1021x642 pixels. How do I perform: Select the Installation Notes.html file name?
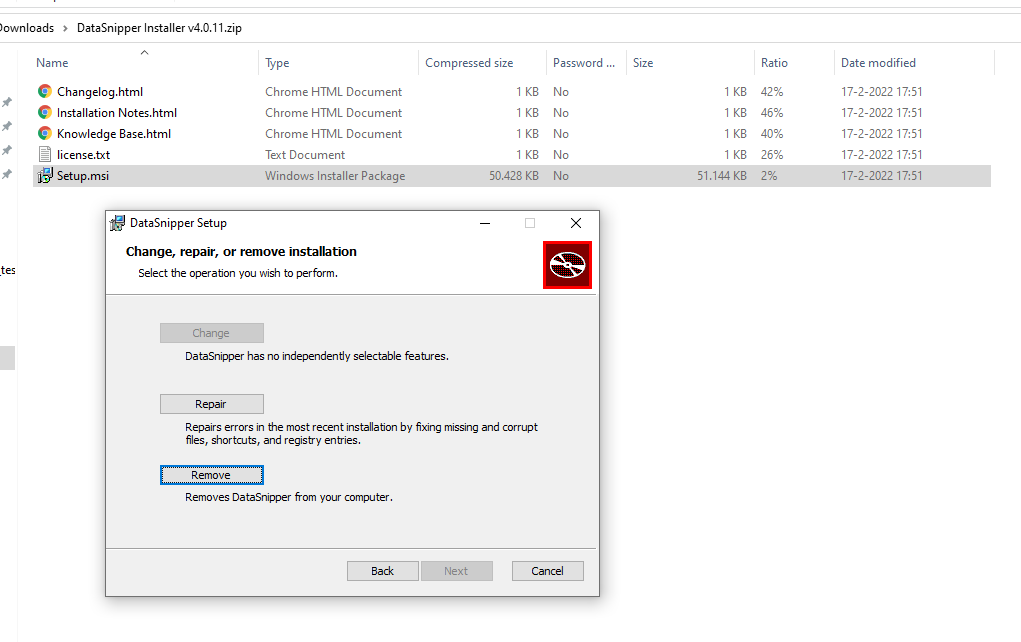pos(117,113)
